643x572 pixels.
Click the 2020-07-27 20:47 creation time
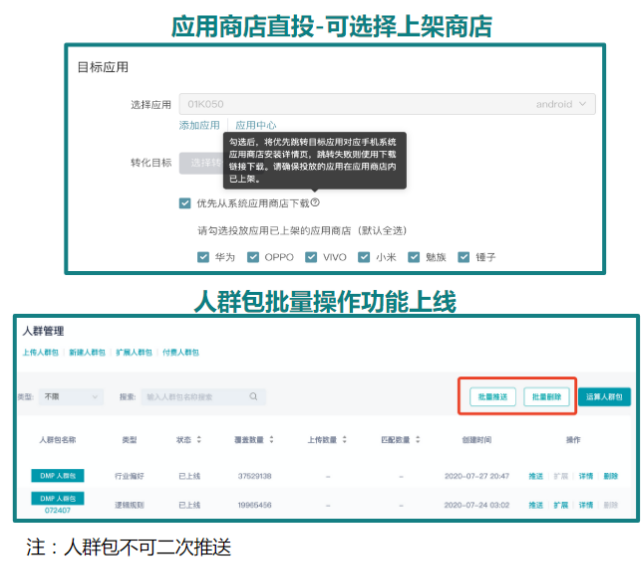[x=477, y=476]
